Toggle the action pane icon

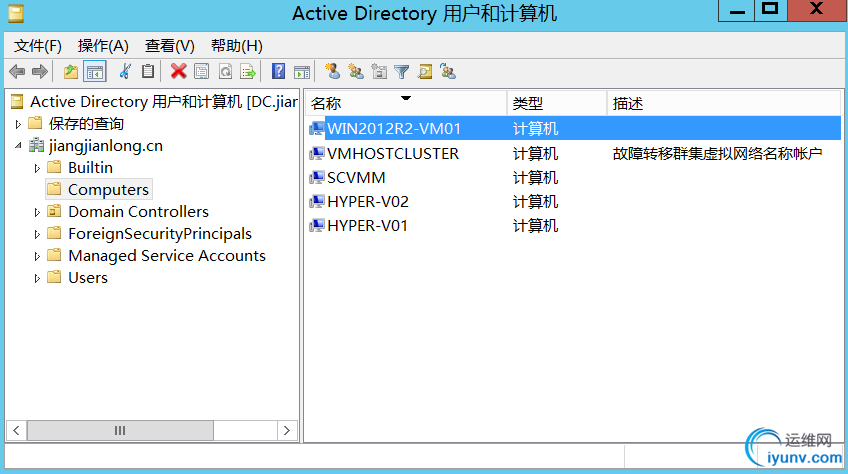coord(302,71)
